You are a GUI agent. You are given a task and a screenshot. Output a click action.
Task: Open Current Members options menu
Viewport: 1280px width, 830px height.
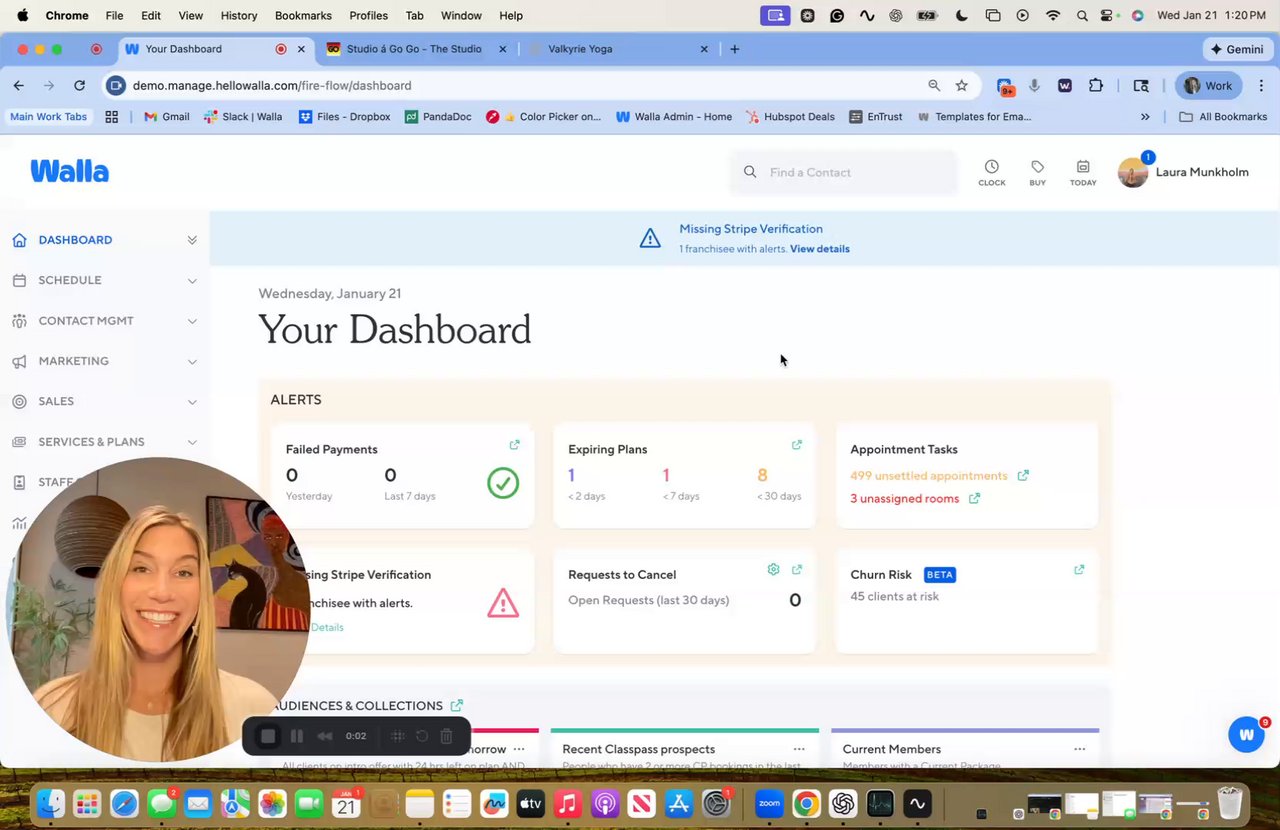[1080, 749]
